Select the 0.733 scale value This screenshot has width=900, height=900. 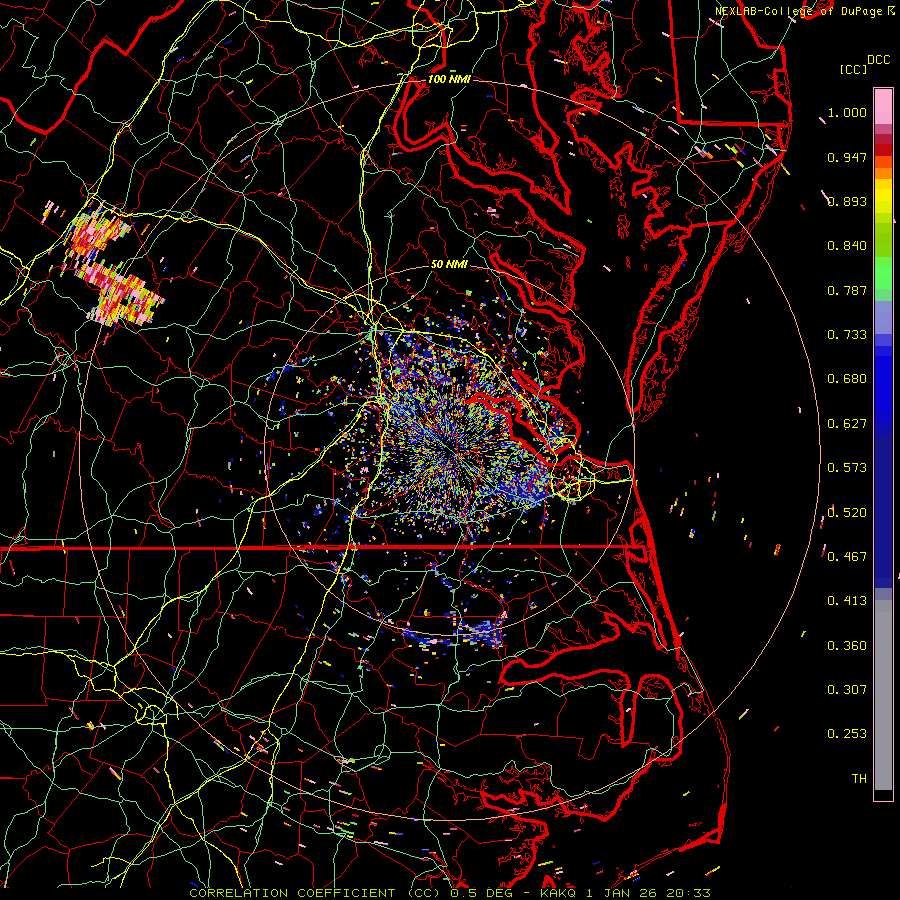coord(847,335)
